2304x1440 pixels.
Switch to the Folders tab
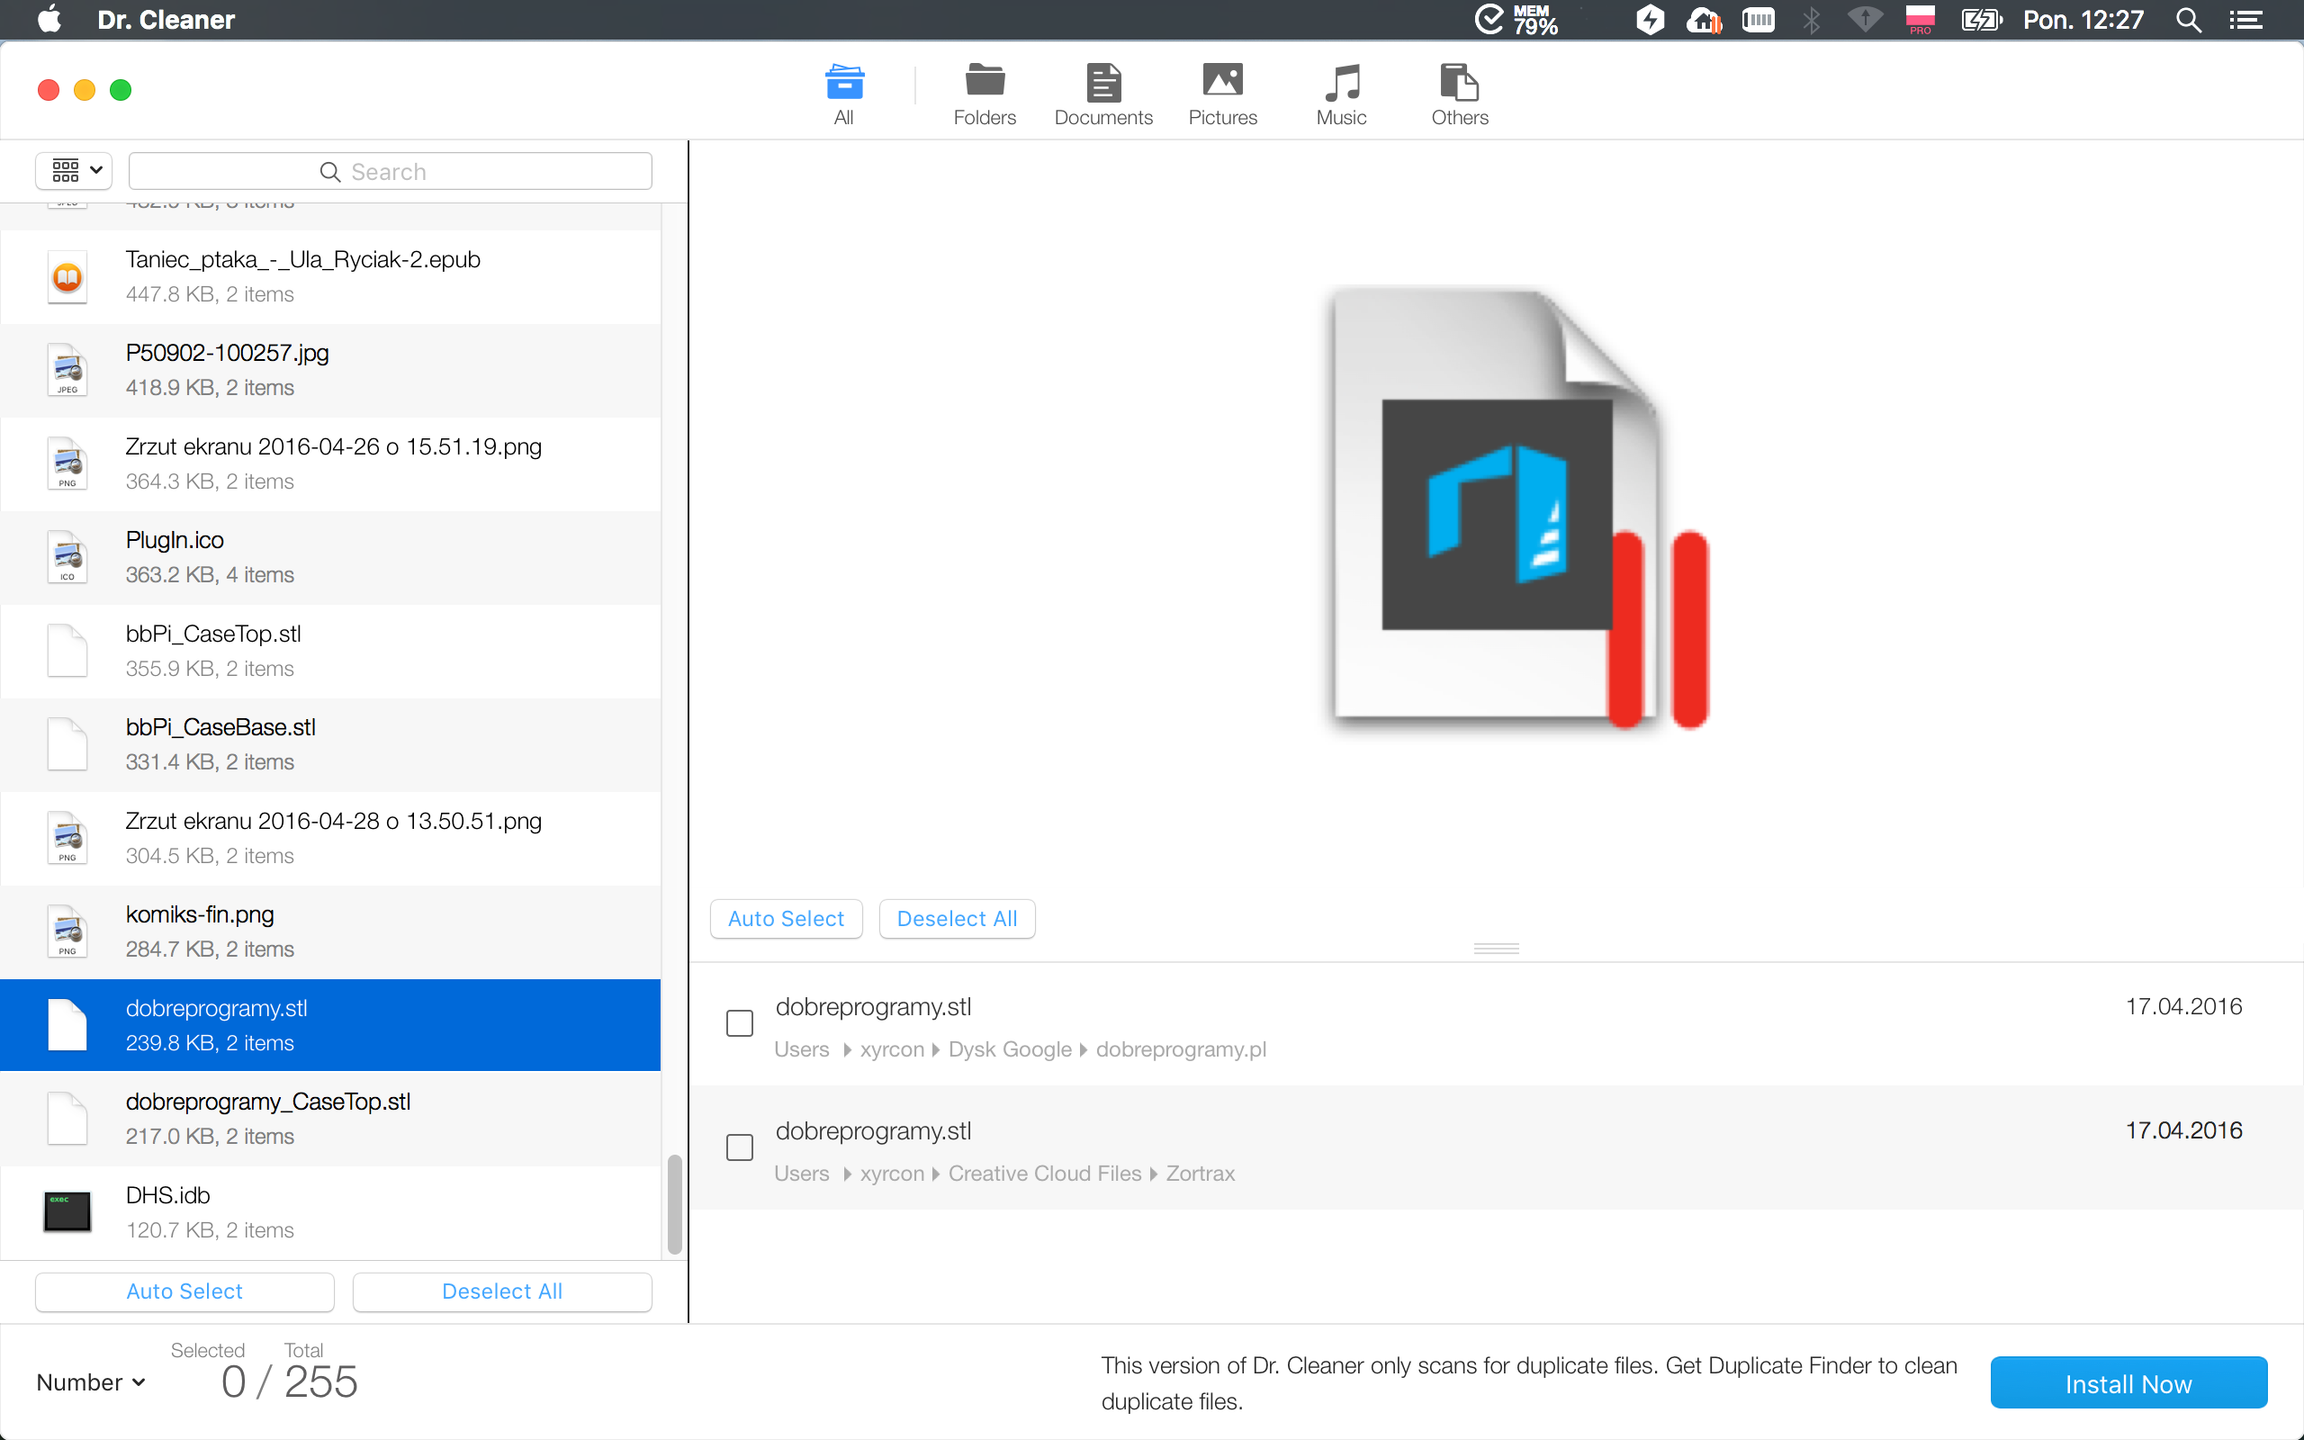coord(985,95)
